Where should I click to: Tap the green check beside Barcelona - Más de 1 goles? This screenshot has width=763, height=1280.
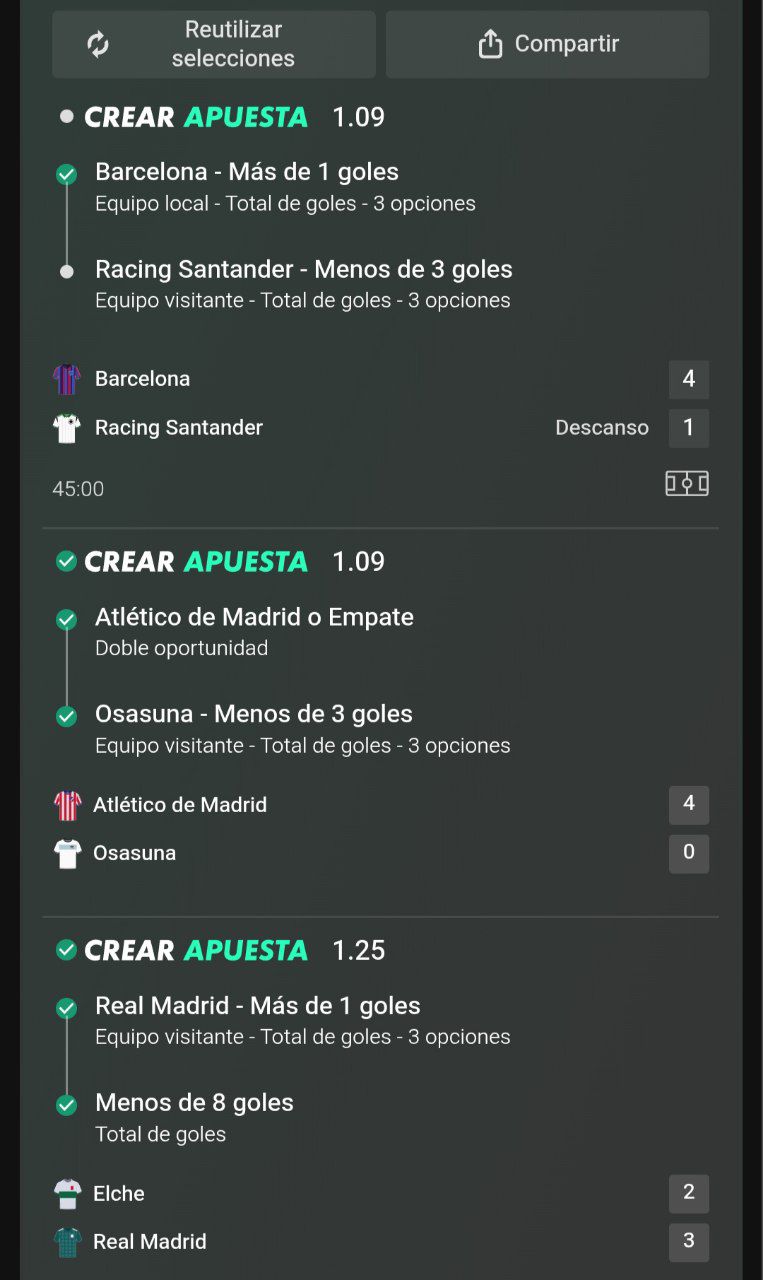click(x=66, y=175)
